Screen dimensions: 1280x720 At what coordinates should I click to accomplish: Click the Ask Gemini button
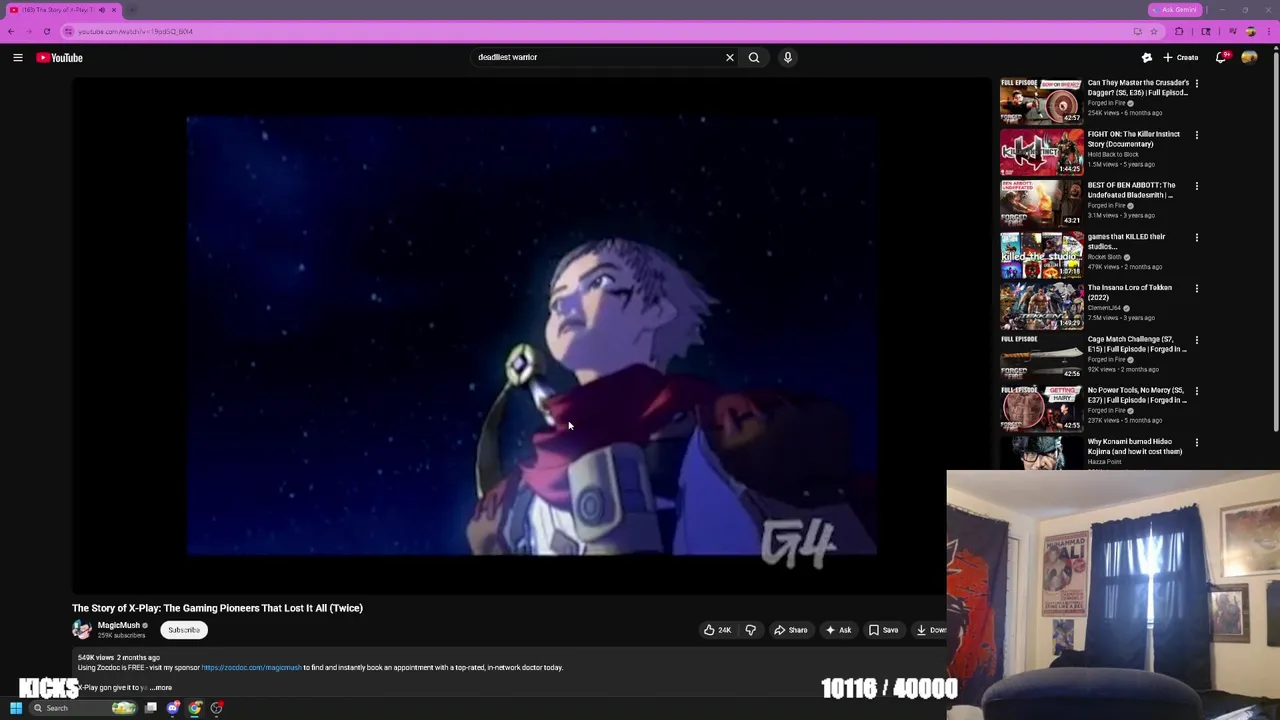point(1174,10)
